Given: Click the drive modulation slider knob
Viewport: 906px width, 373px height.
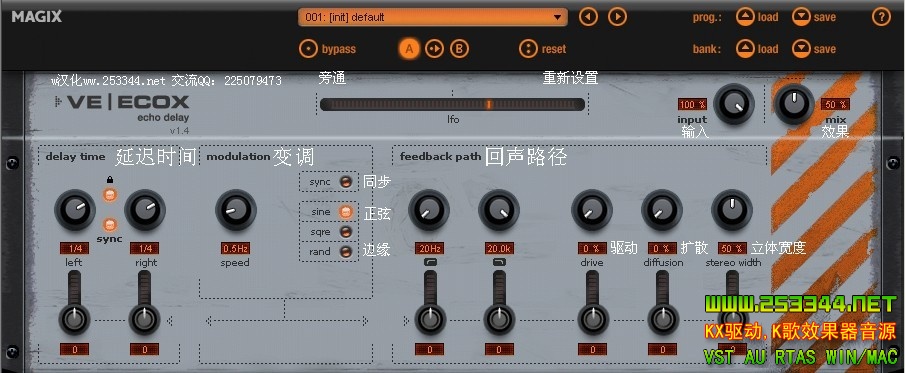Looking at the screenshot, I should 592,319.
